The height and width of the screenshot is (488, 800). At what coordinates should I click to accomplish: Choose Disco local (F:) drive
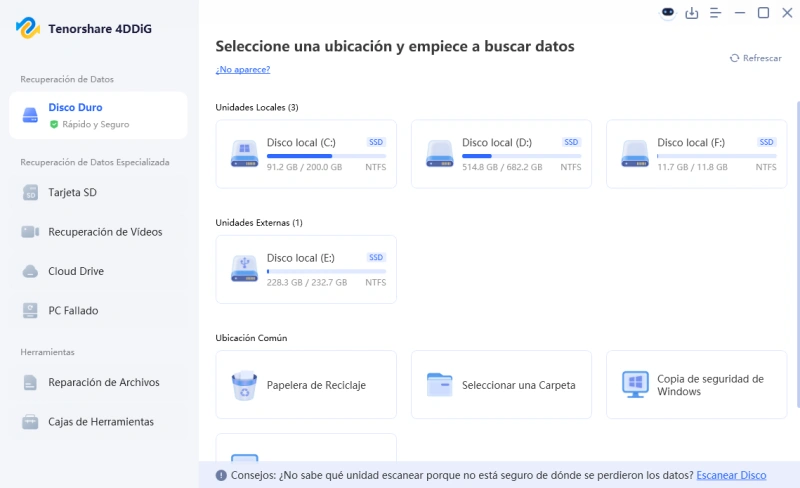[x=696, y=154]
